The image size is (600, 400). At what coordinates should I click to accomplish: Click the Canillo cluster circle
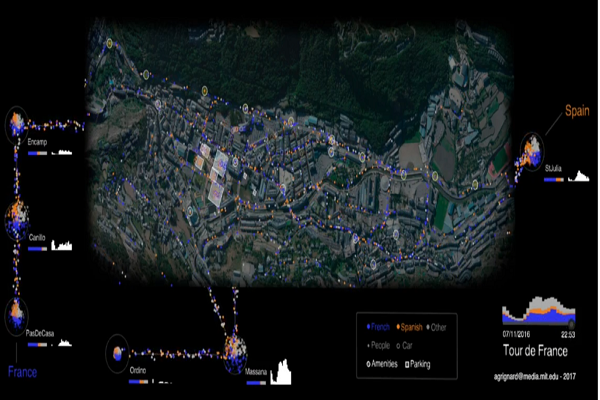[x=17, y=220]
